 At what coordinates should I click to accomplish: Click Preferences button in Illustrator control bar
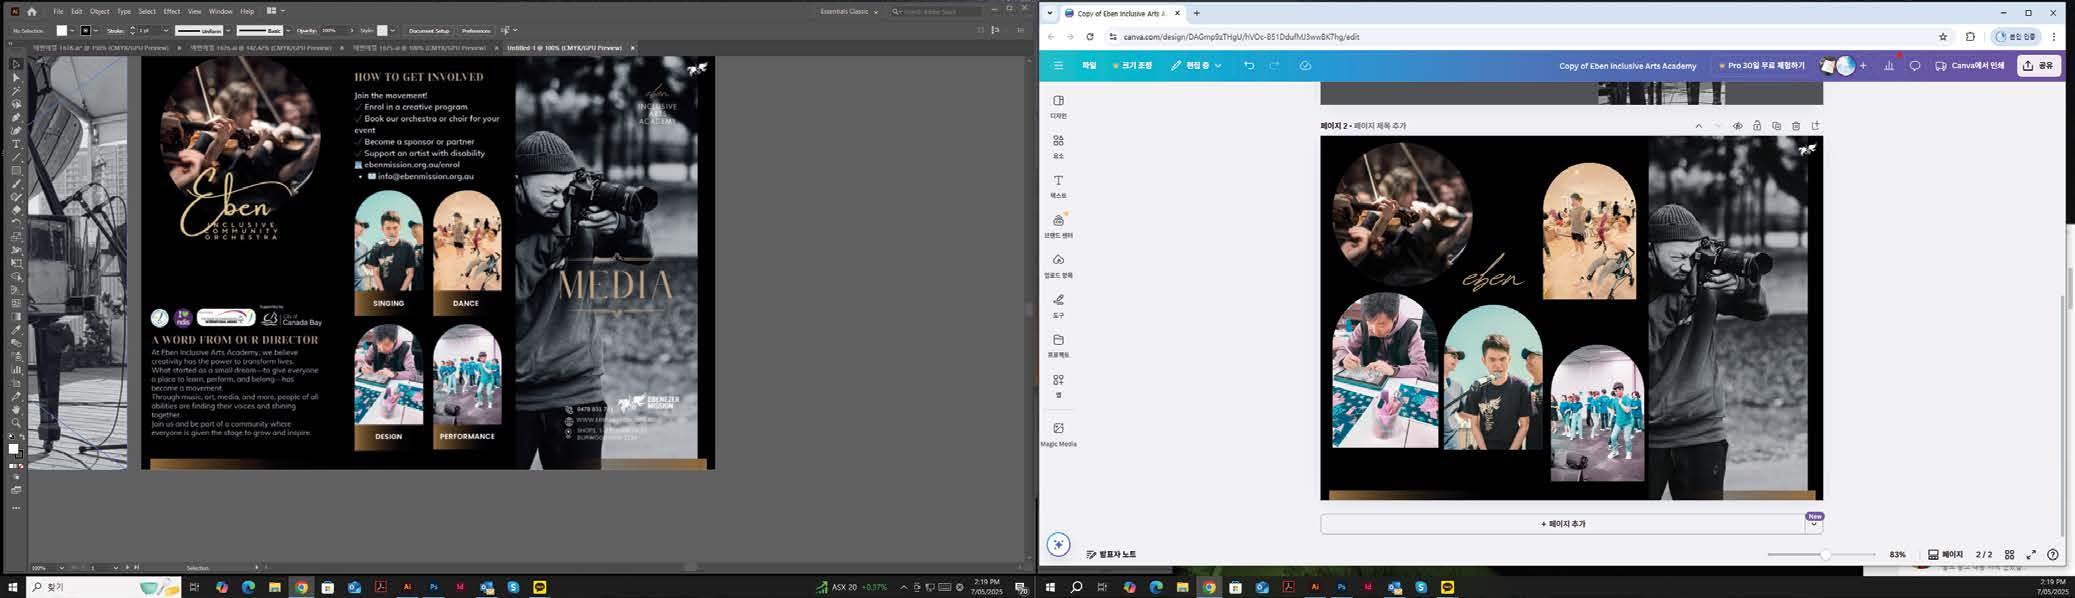click(476, 31)
